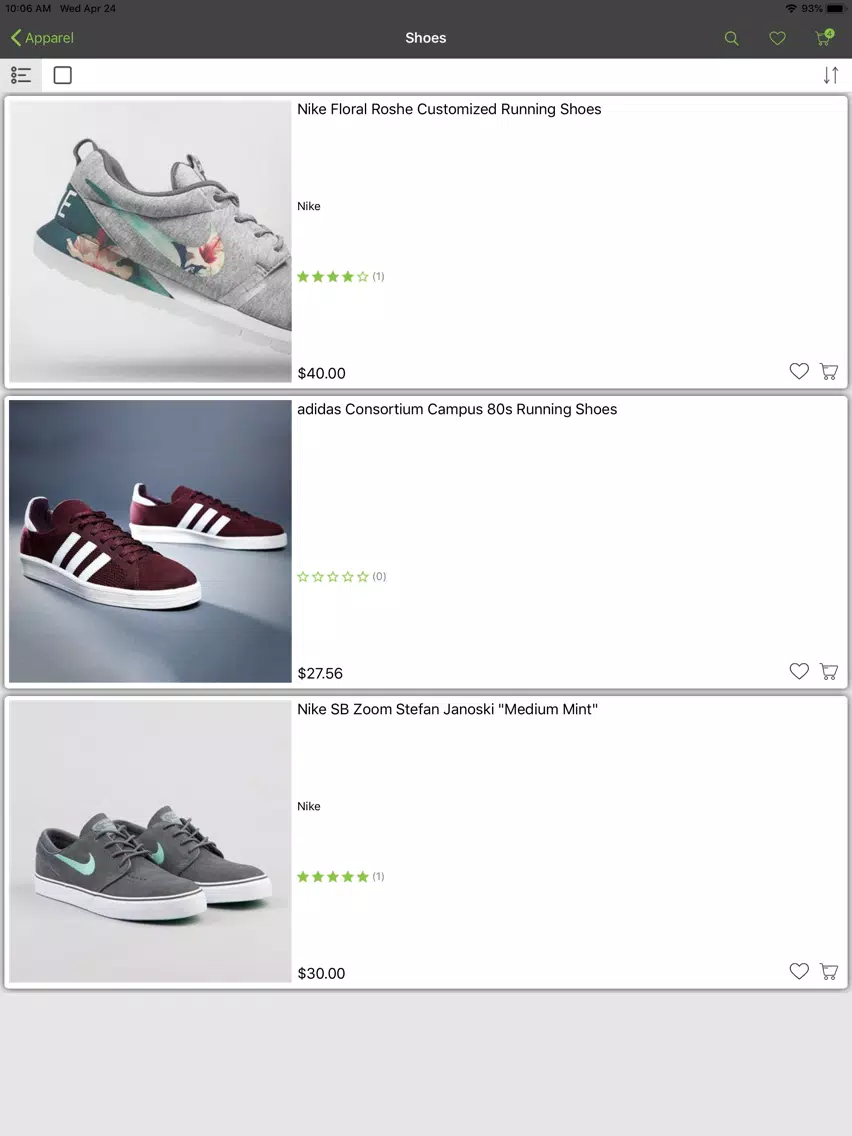The image size is (852, 1136).
Task: Add Nike SB Zoom Stefan Janoski to cart
Action: point(829,971)
